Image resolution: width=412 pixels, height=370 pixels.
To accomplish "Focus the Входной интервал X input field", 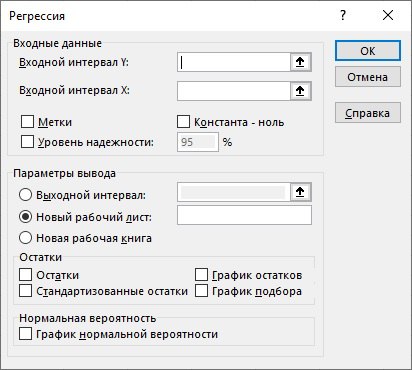I will tap(234, 91).
